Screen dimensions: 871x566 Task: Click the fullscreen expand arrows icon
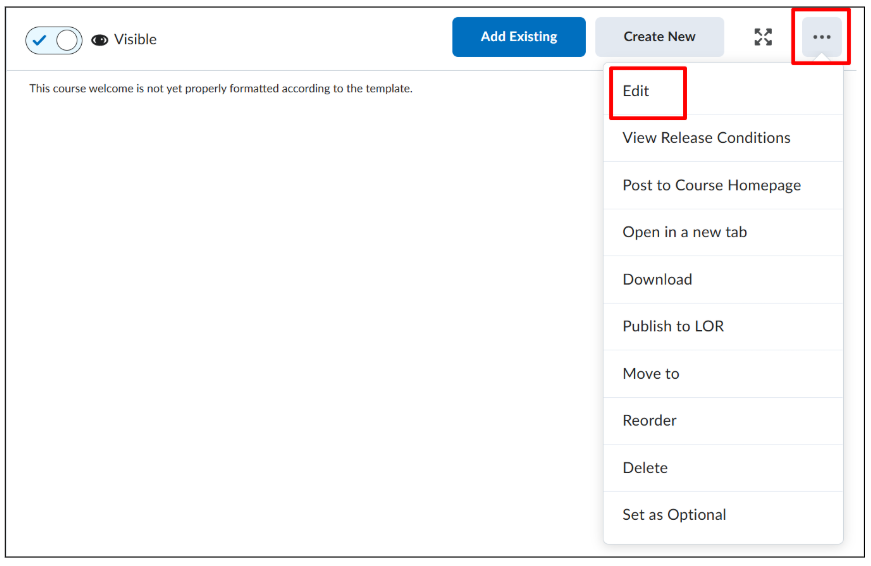[x=763, y=37]
